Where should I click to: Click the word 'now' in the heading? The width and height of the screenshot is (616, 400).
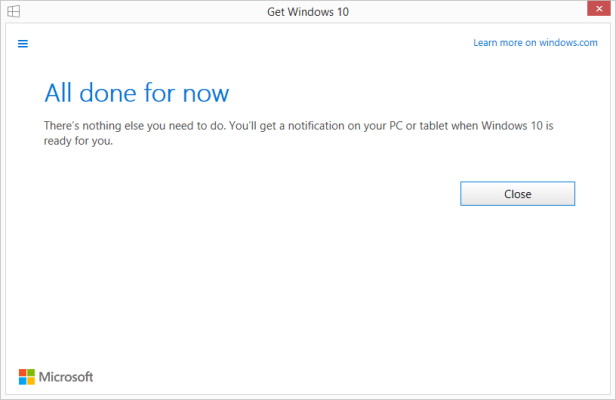click(206, 93)
